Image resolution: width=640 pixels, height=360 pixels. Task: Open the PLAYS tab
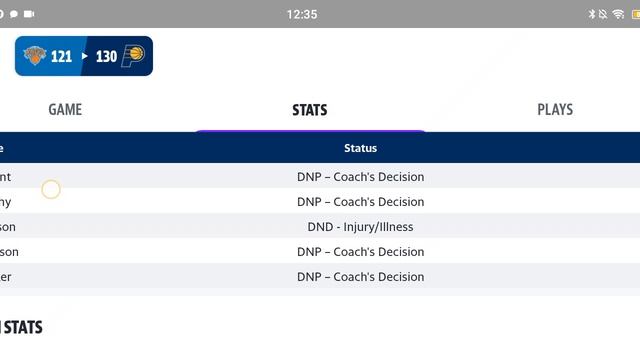coord(555,109)
